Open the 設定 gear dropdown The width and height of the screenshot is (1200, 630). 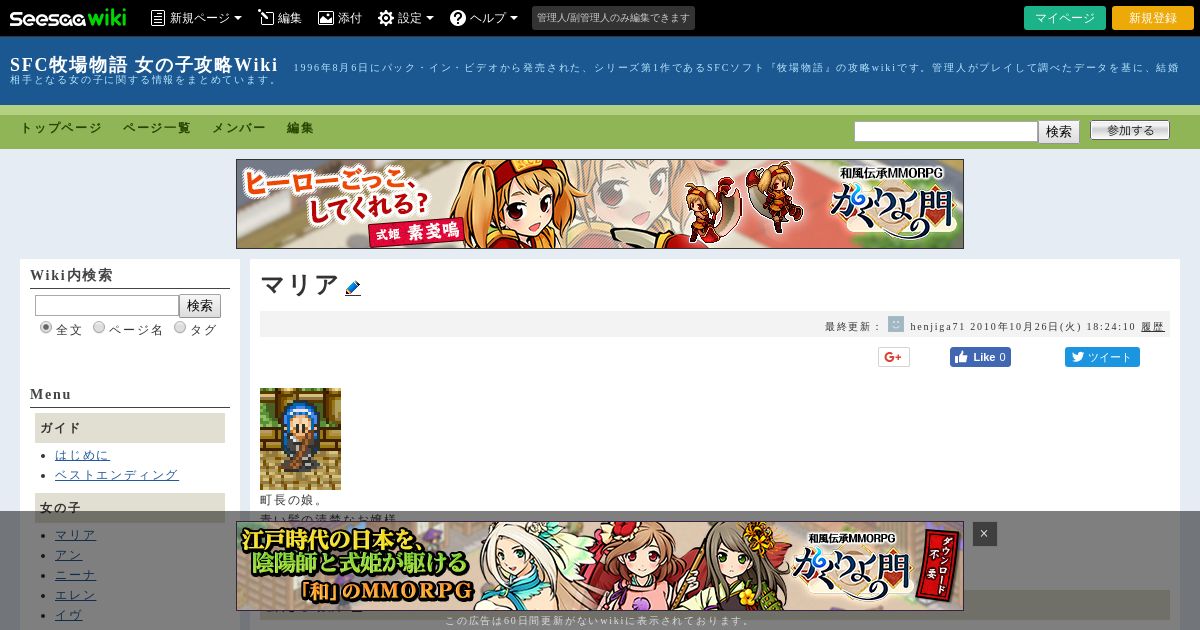coord(406,18)
